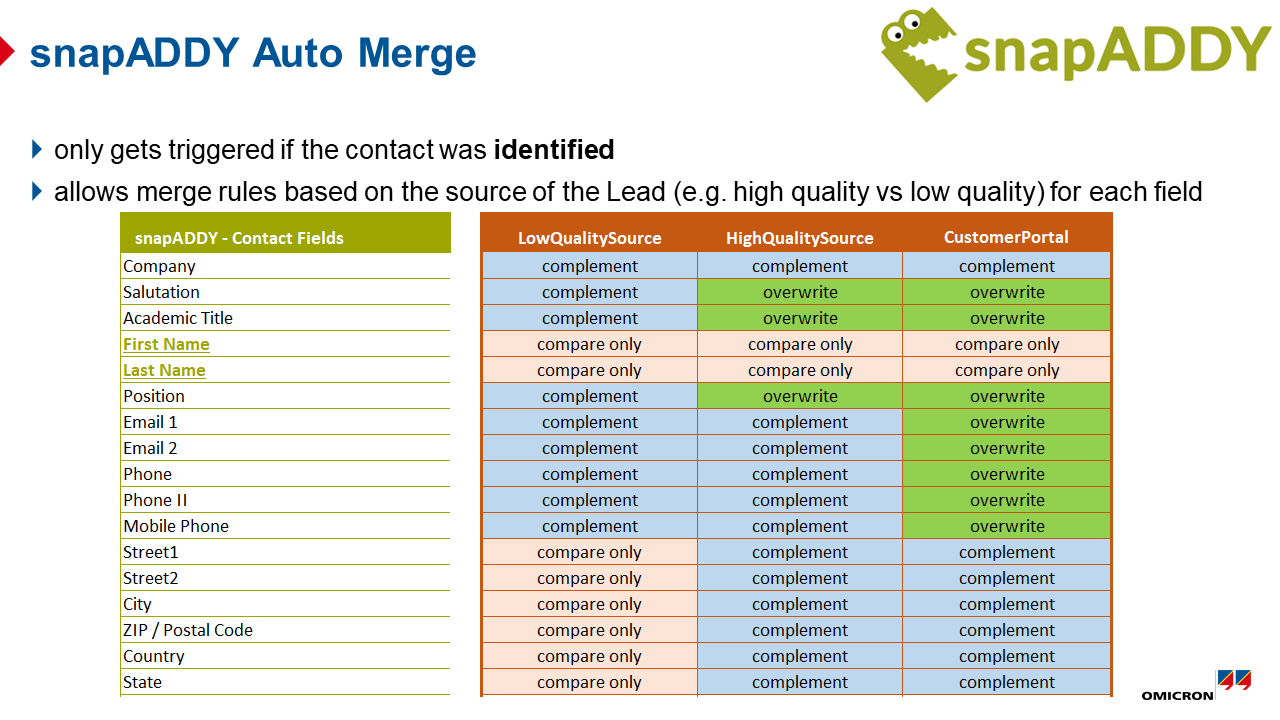1280x720 pixels.
Task: Click Position's LowQualitySource complement cell
Action: click(x=590, y=396)
